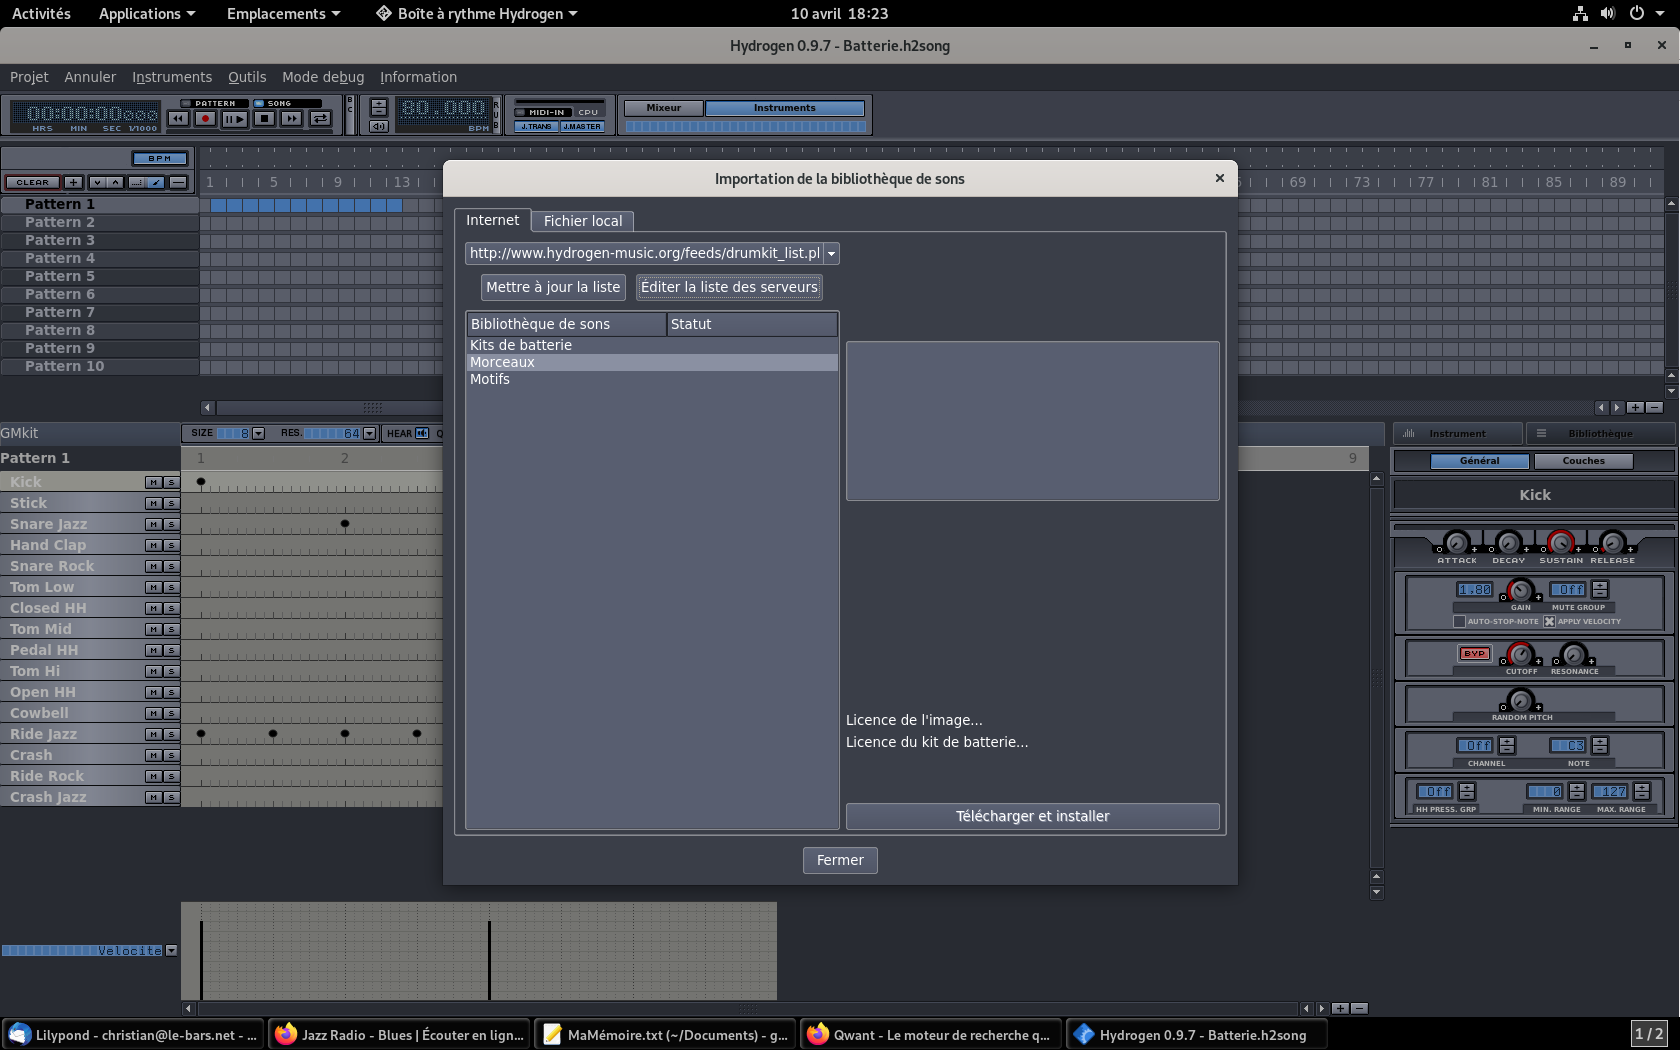Toggle the HEAR new notes speaker icon

tap(422, 433)
